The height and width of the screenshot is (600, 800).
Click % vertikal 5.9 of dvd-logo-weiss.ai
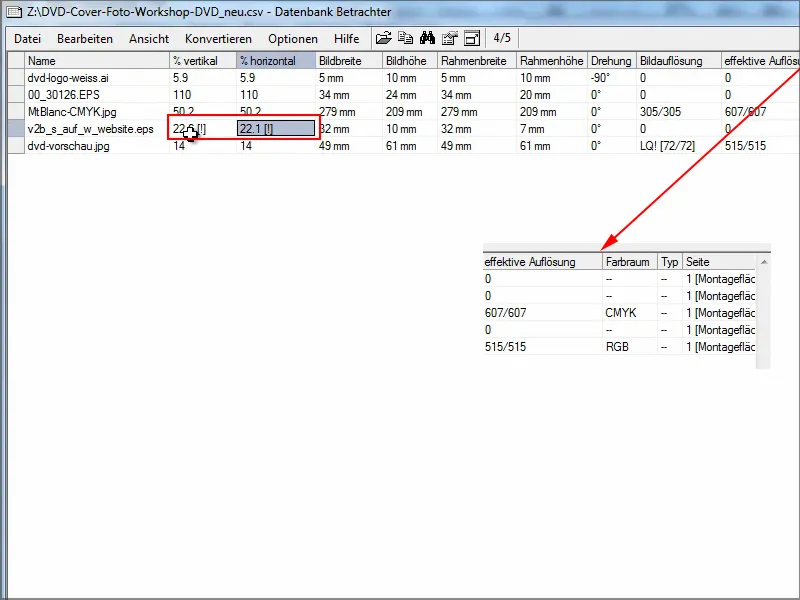(x=181, y=78)
